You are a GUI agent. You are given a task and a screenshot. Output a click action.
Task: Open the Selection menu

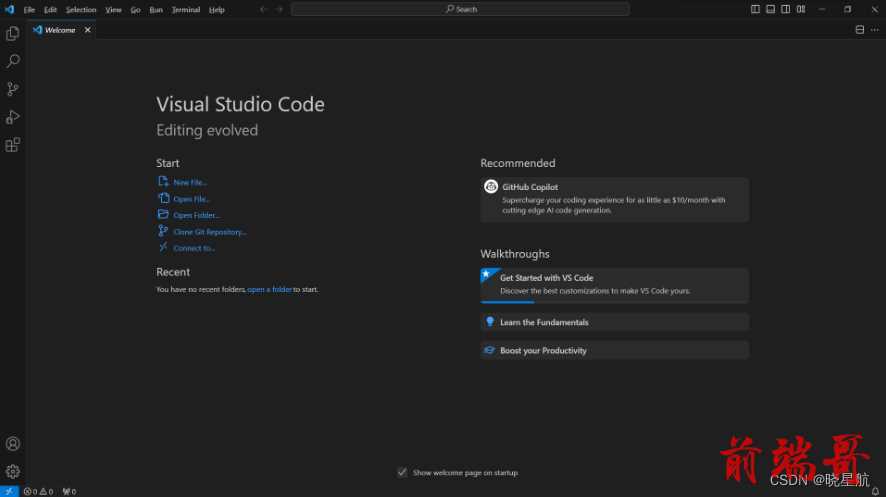[81, 10]
